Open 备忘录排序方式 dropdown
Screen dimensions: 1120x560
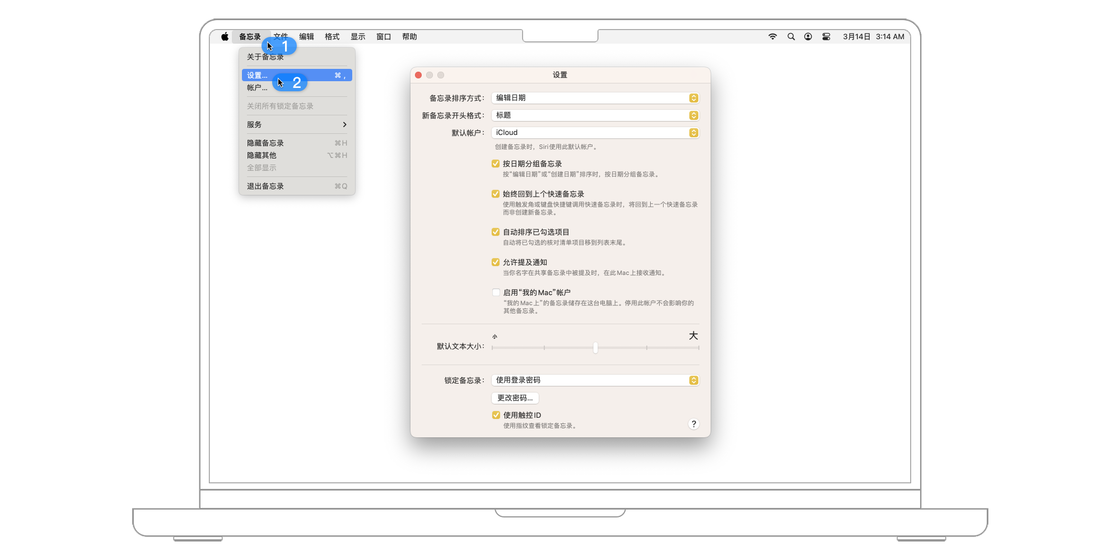click(594, 98)
